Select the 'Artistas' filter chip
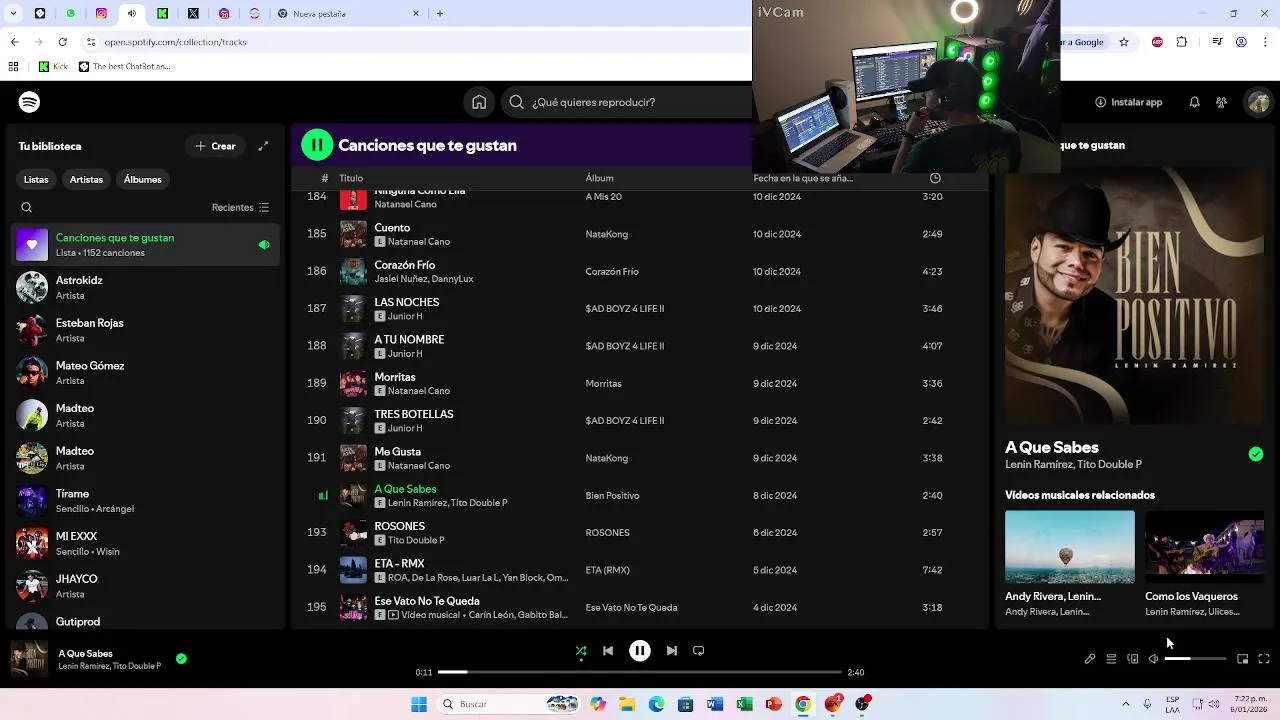Image resolution: width=1280 pixels, height=720 pixels. [86, 179]
